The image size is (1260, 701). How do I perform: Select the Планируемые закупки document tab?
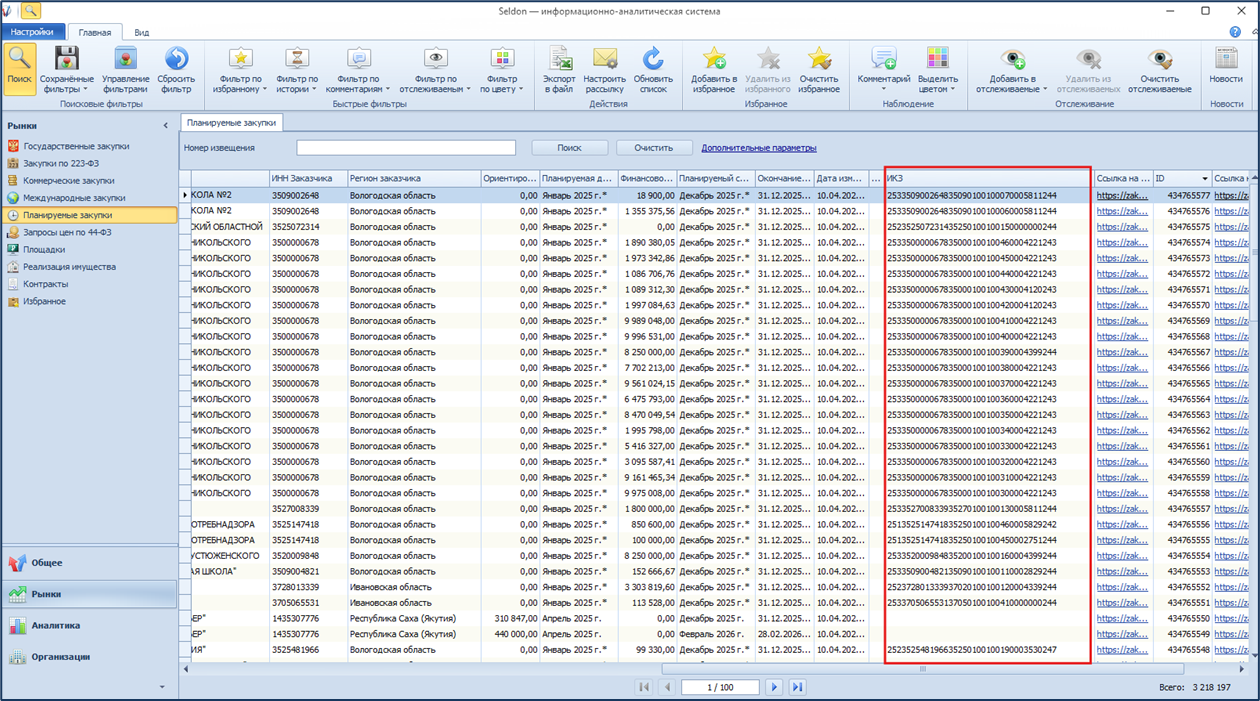(x=232, y=122)
